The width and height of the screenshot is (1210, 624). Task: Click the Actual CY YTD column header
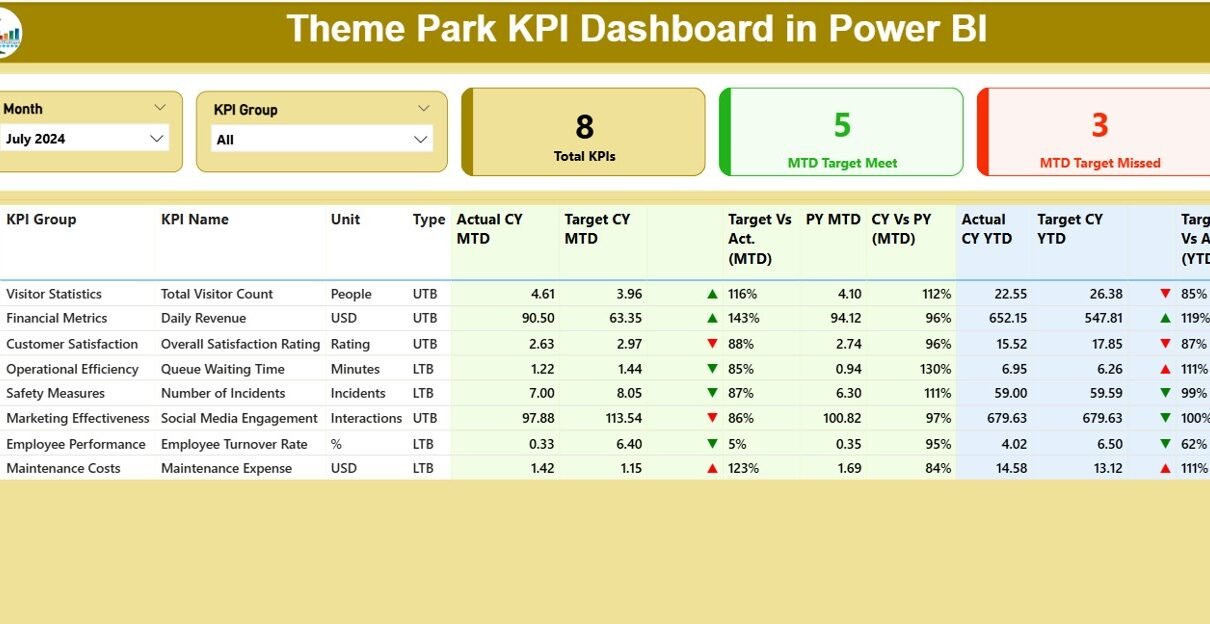click(x=987, y=229)
